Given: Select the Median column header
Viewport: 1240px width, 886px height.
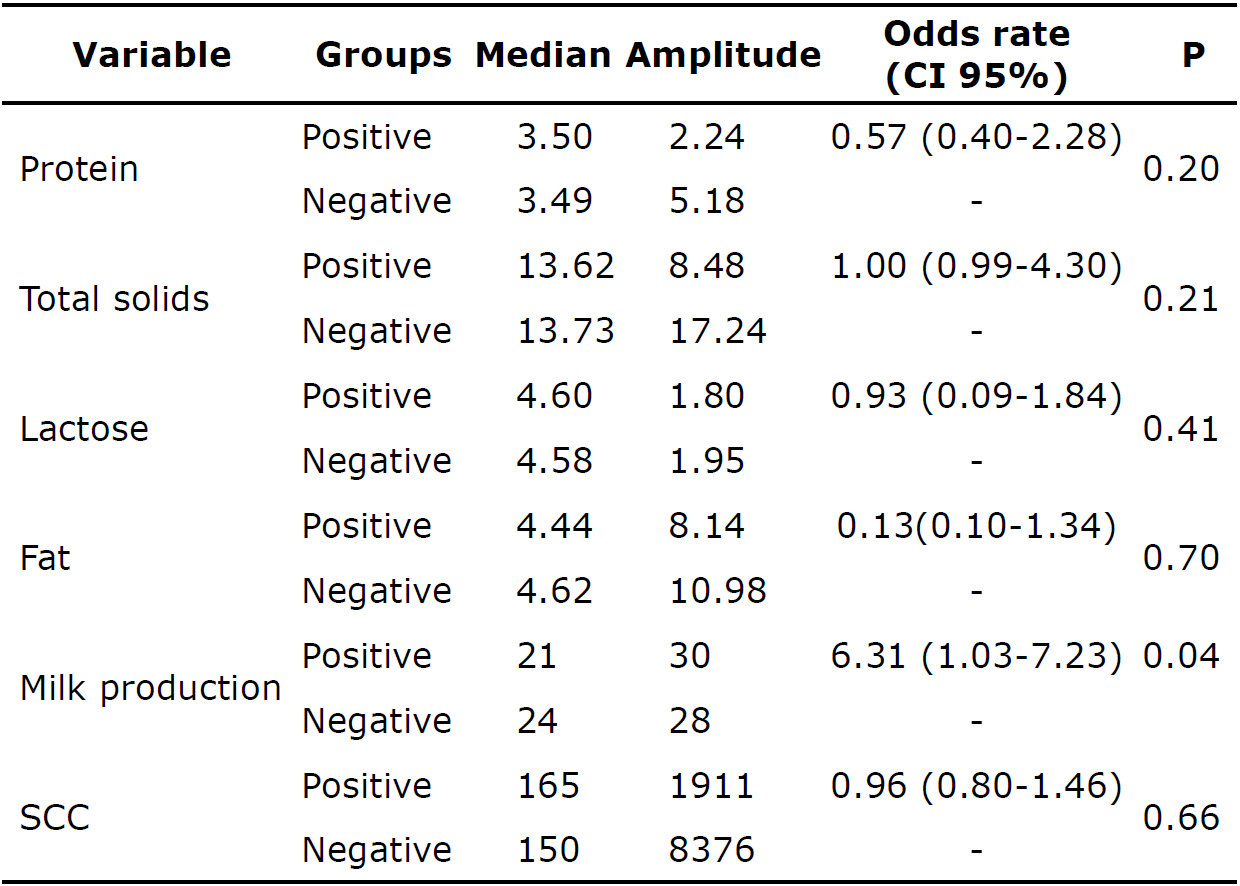Looking at the screenshot, I should [x=544, y=55].
